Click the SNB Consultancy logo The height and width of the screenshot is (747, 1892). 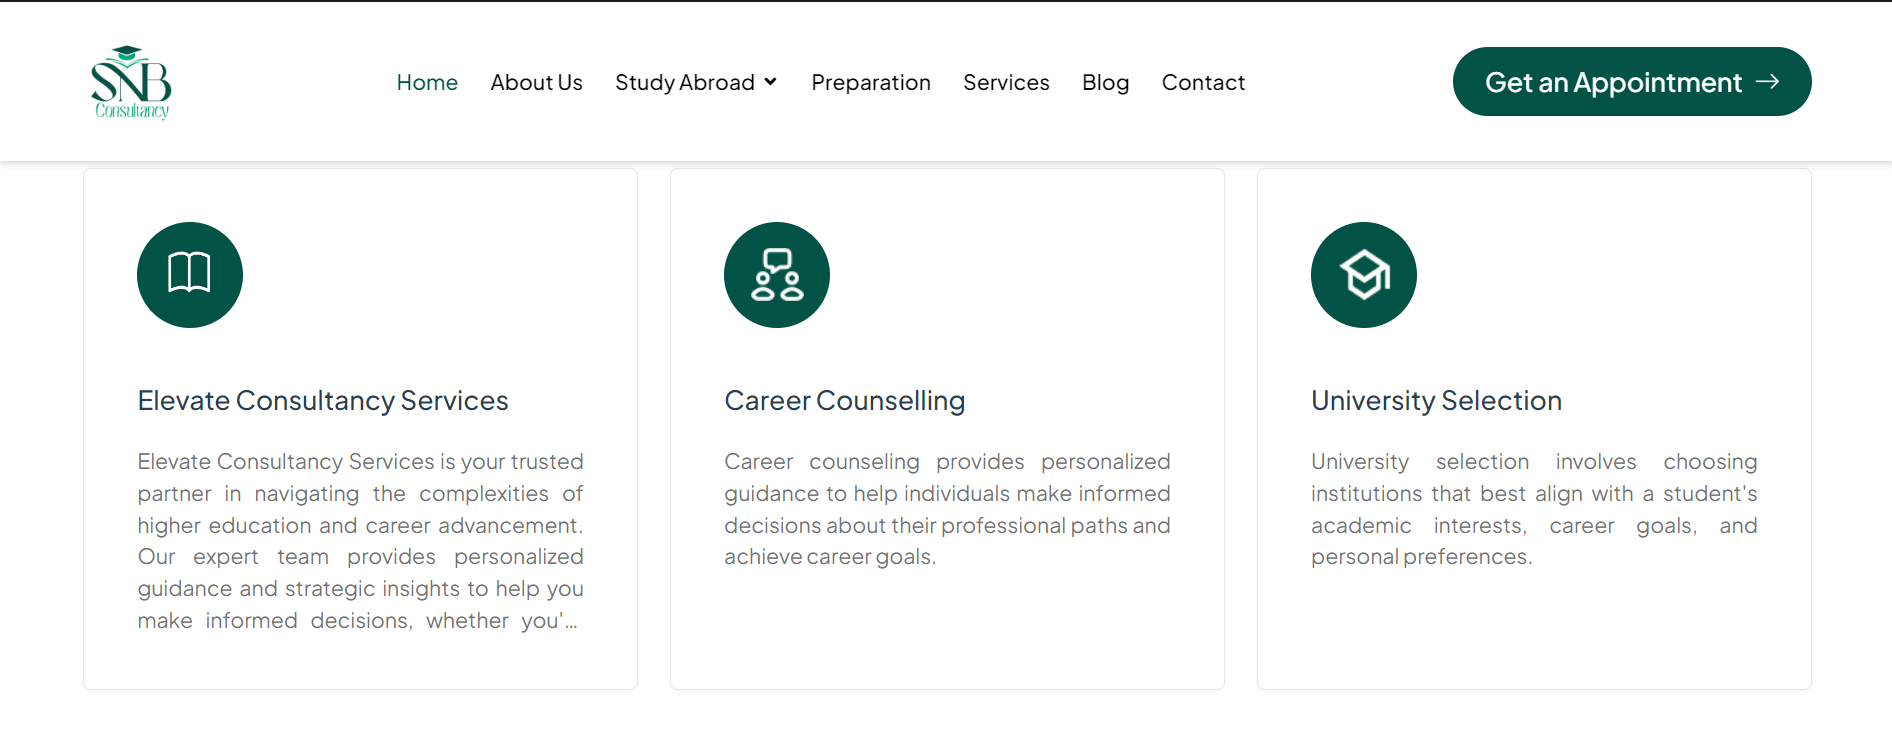(131, 83)
